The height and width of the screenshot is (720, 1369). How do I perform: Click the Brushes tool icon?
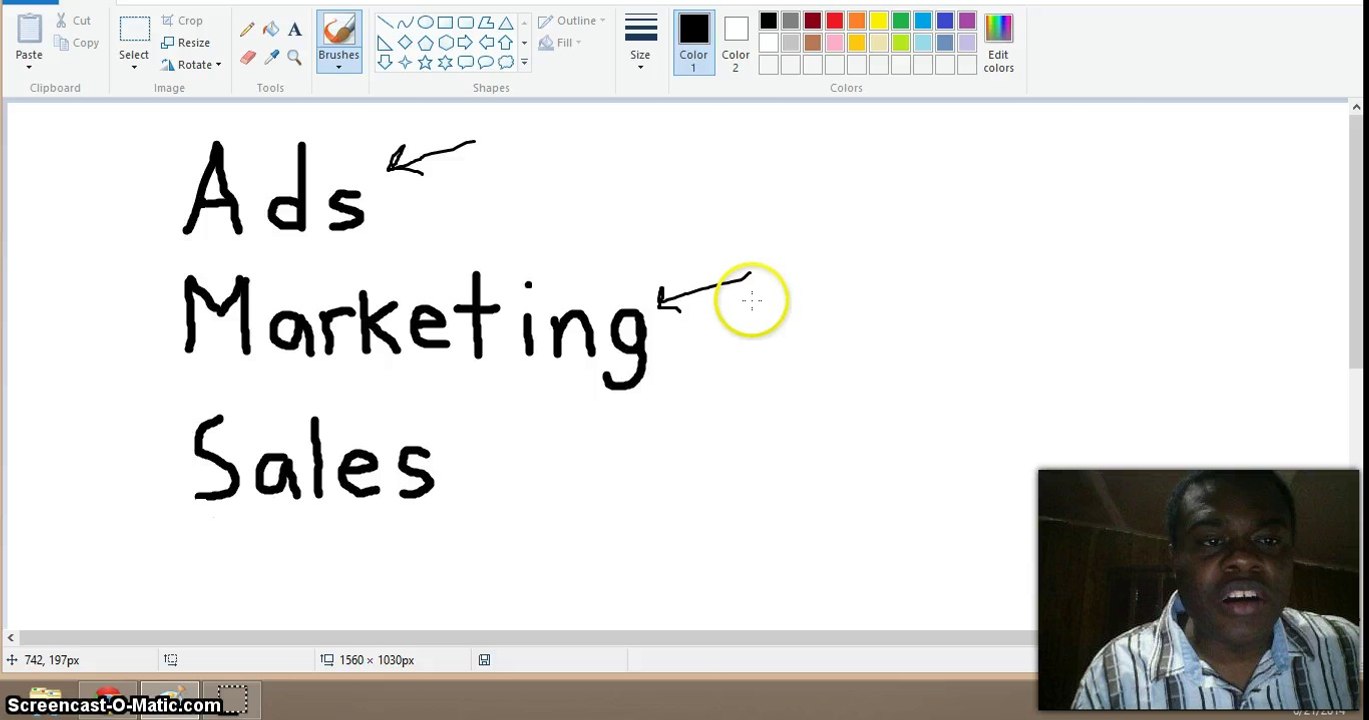pos(339,30)
